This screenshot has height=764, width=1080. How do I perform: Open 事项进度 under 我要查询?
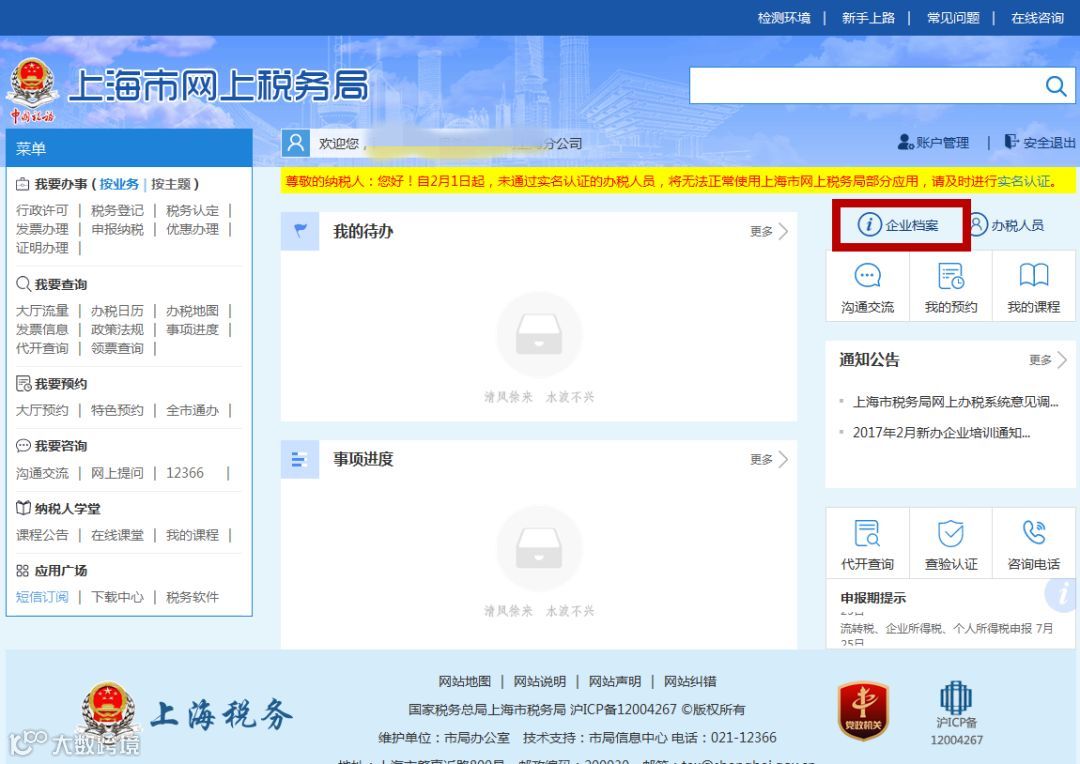192,329
